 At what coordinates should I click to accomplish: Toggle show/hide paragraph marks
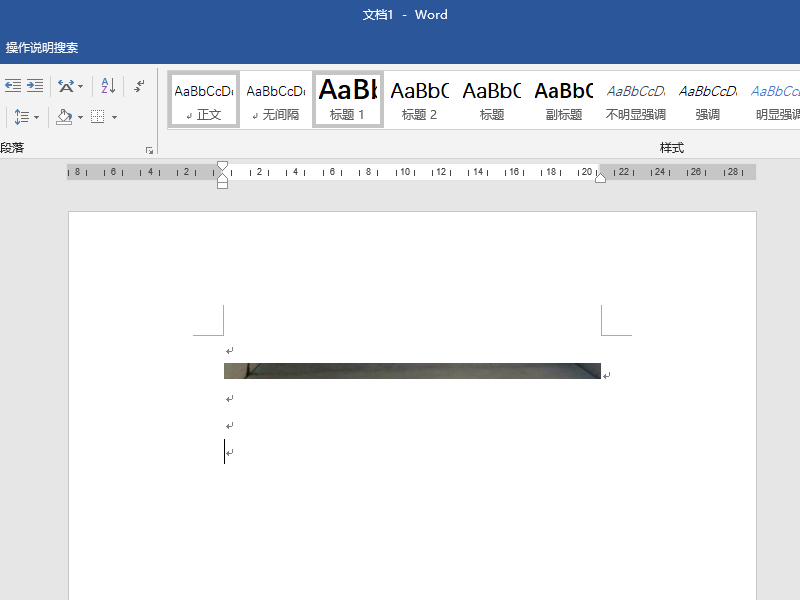[x=140, y=86]
